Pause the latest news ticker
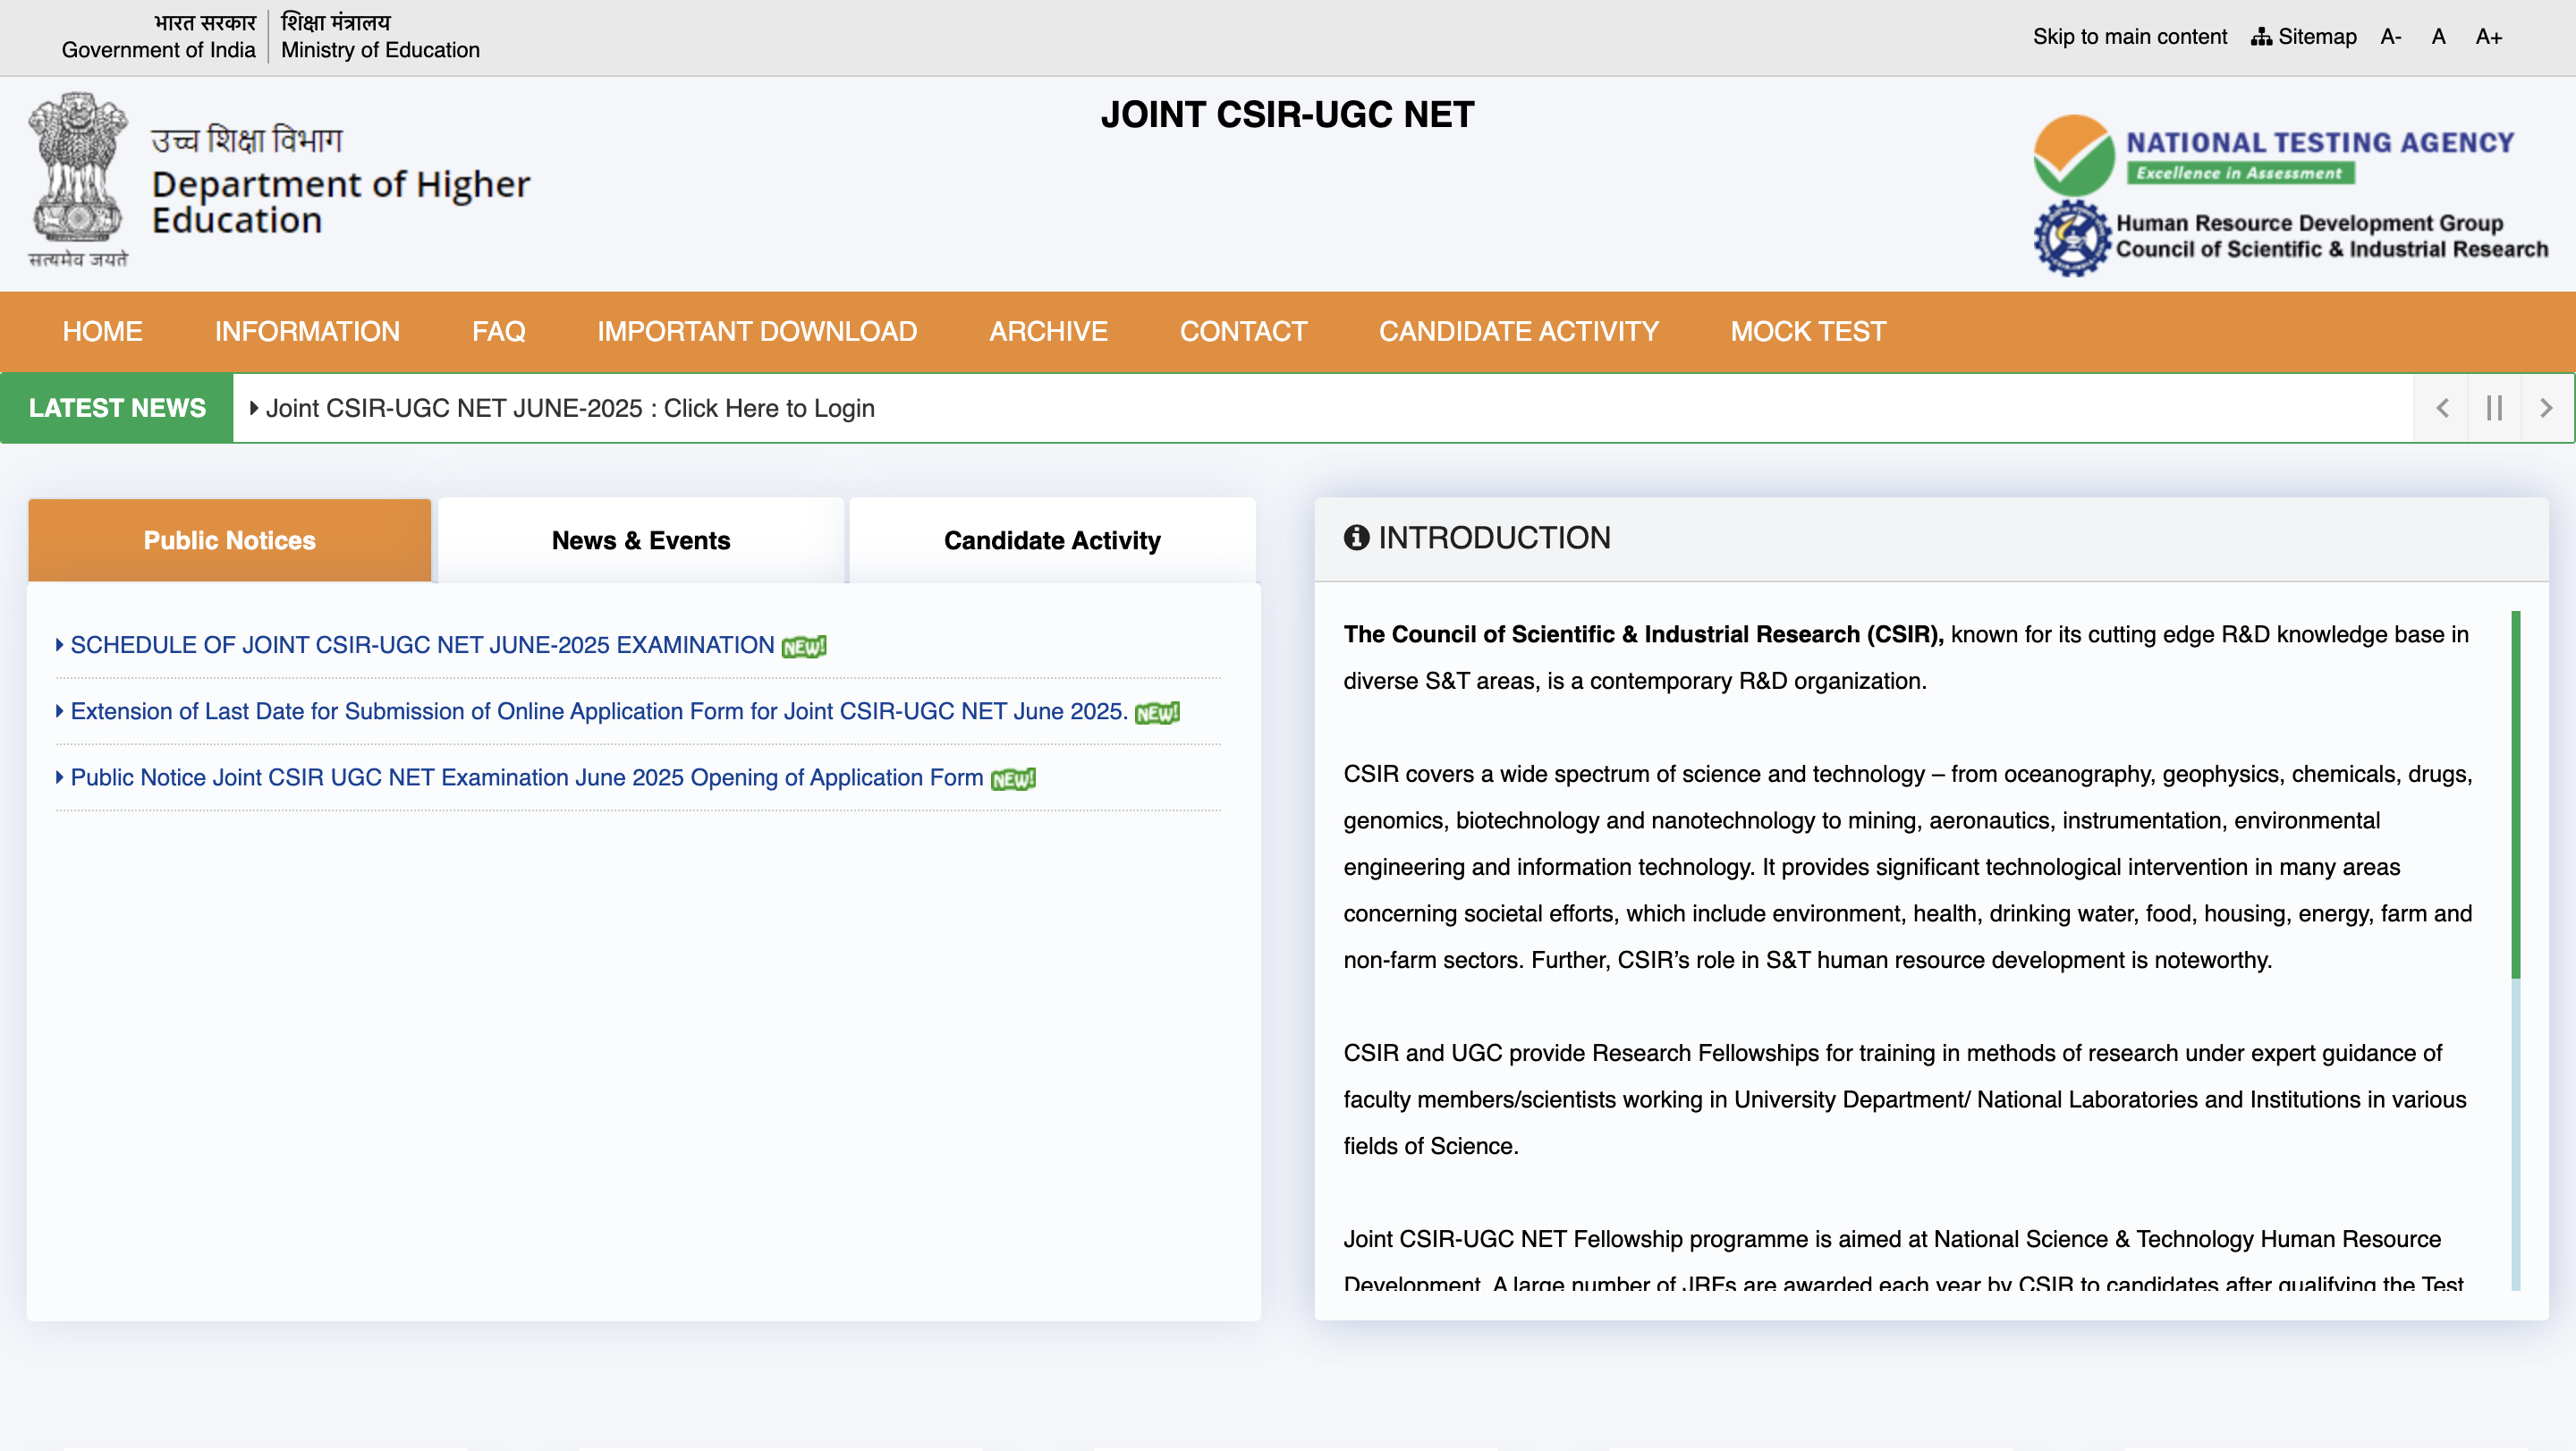 tap(2494, 408)
